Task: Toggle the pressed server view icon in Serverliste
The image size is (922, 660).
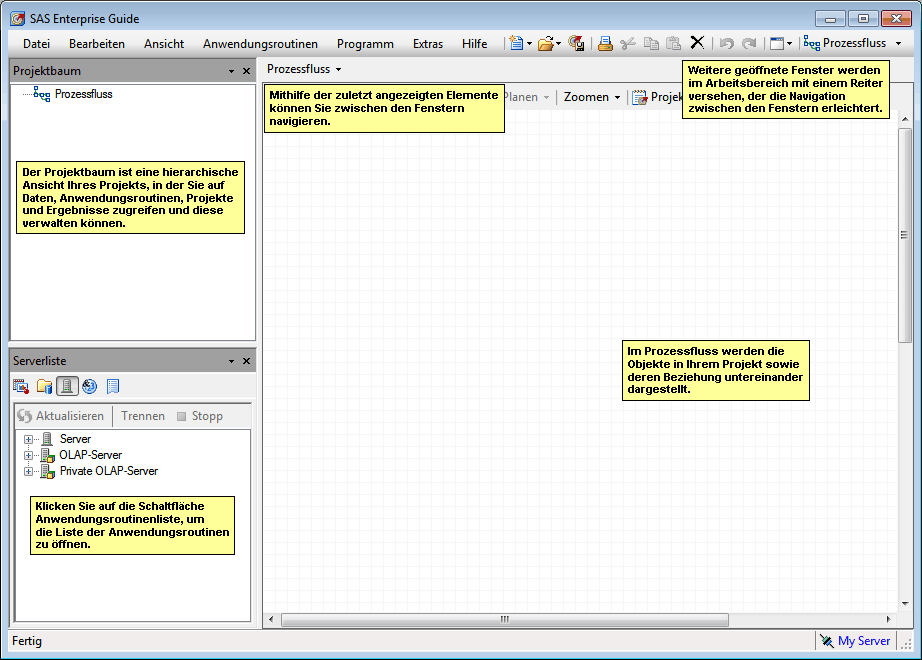Action: tap(67, 387)
